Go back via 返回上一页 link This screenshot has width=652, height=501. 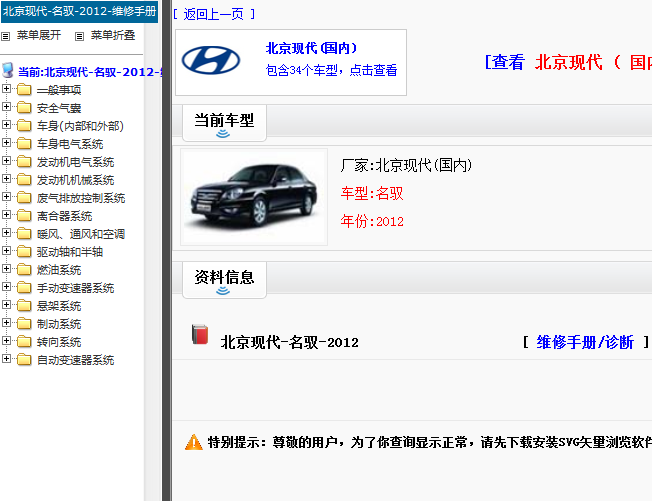point(214,15)
